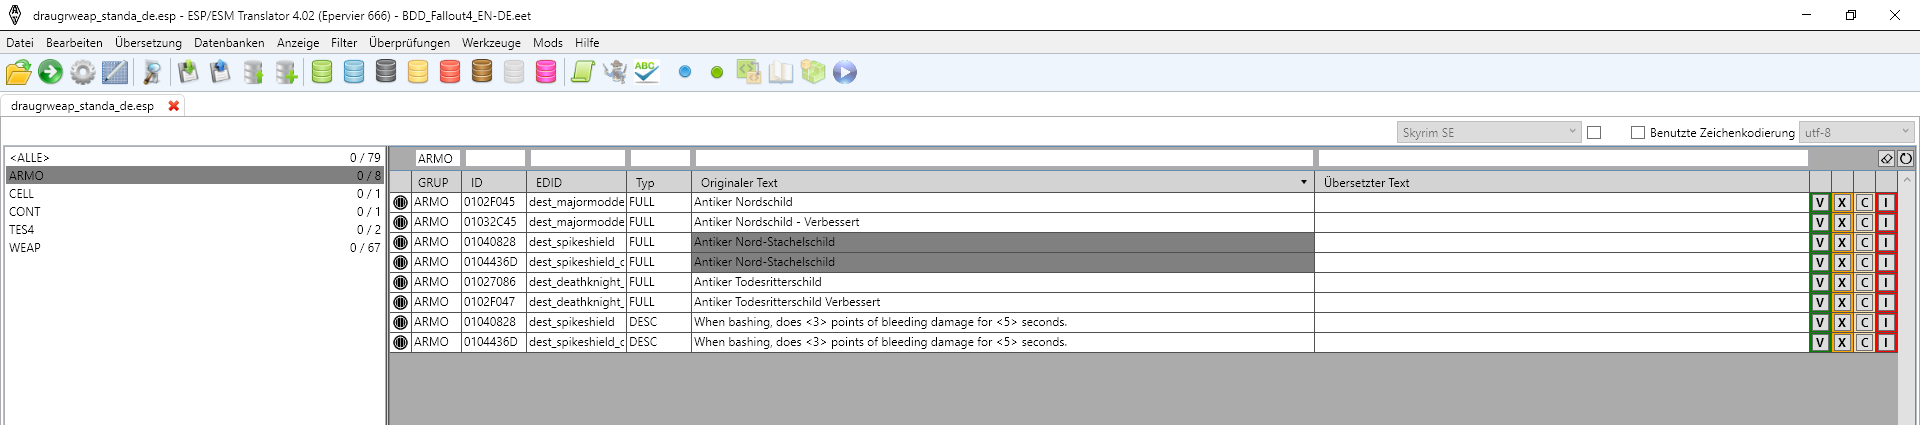Open Originaler Text column dropdown arrow
Viewport: 1920px width, 425px height.
point(1303,182)
